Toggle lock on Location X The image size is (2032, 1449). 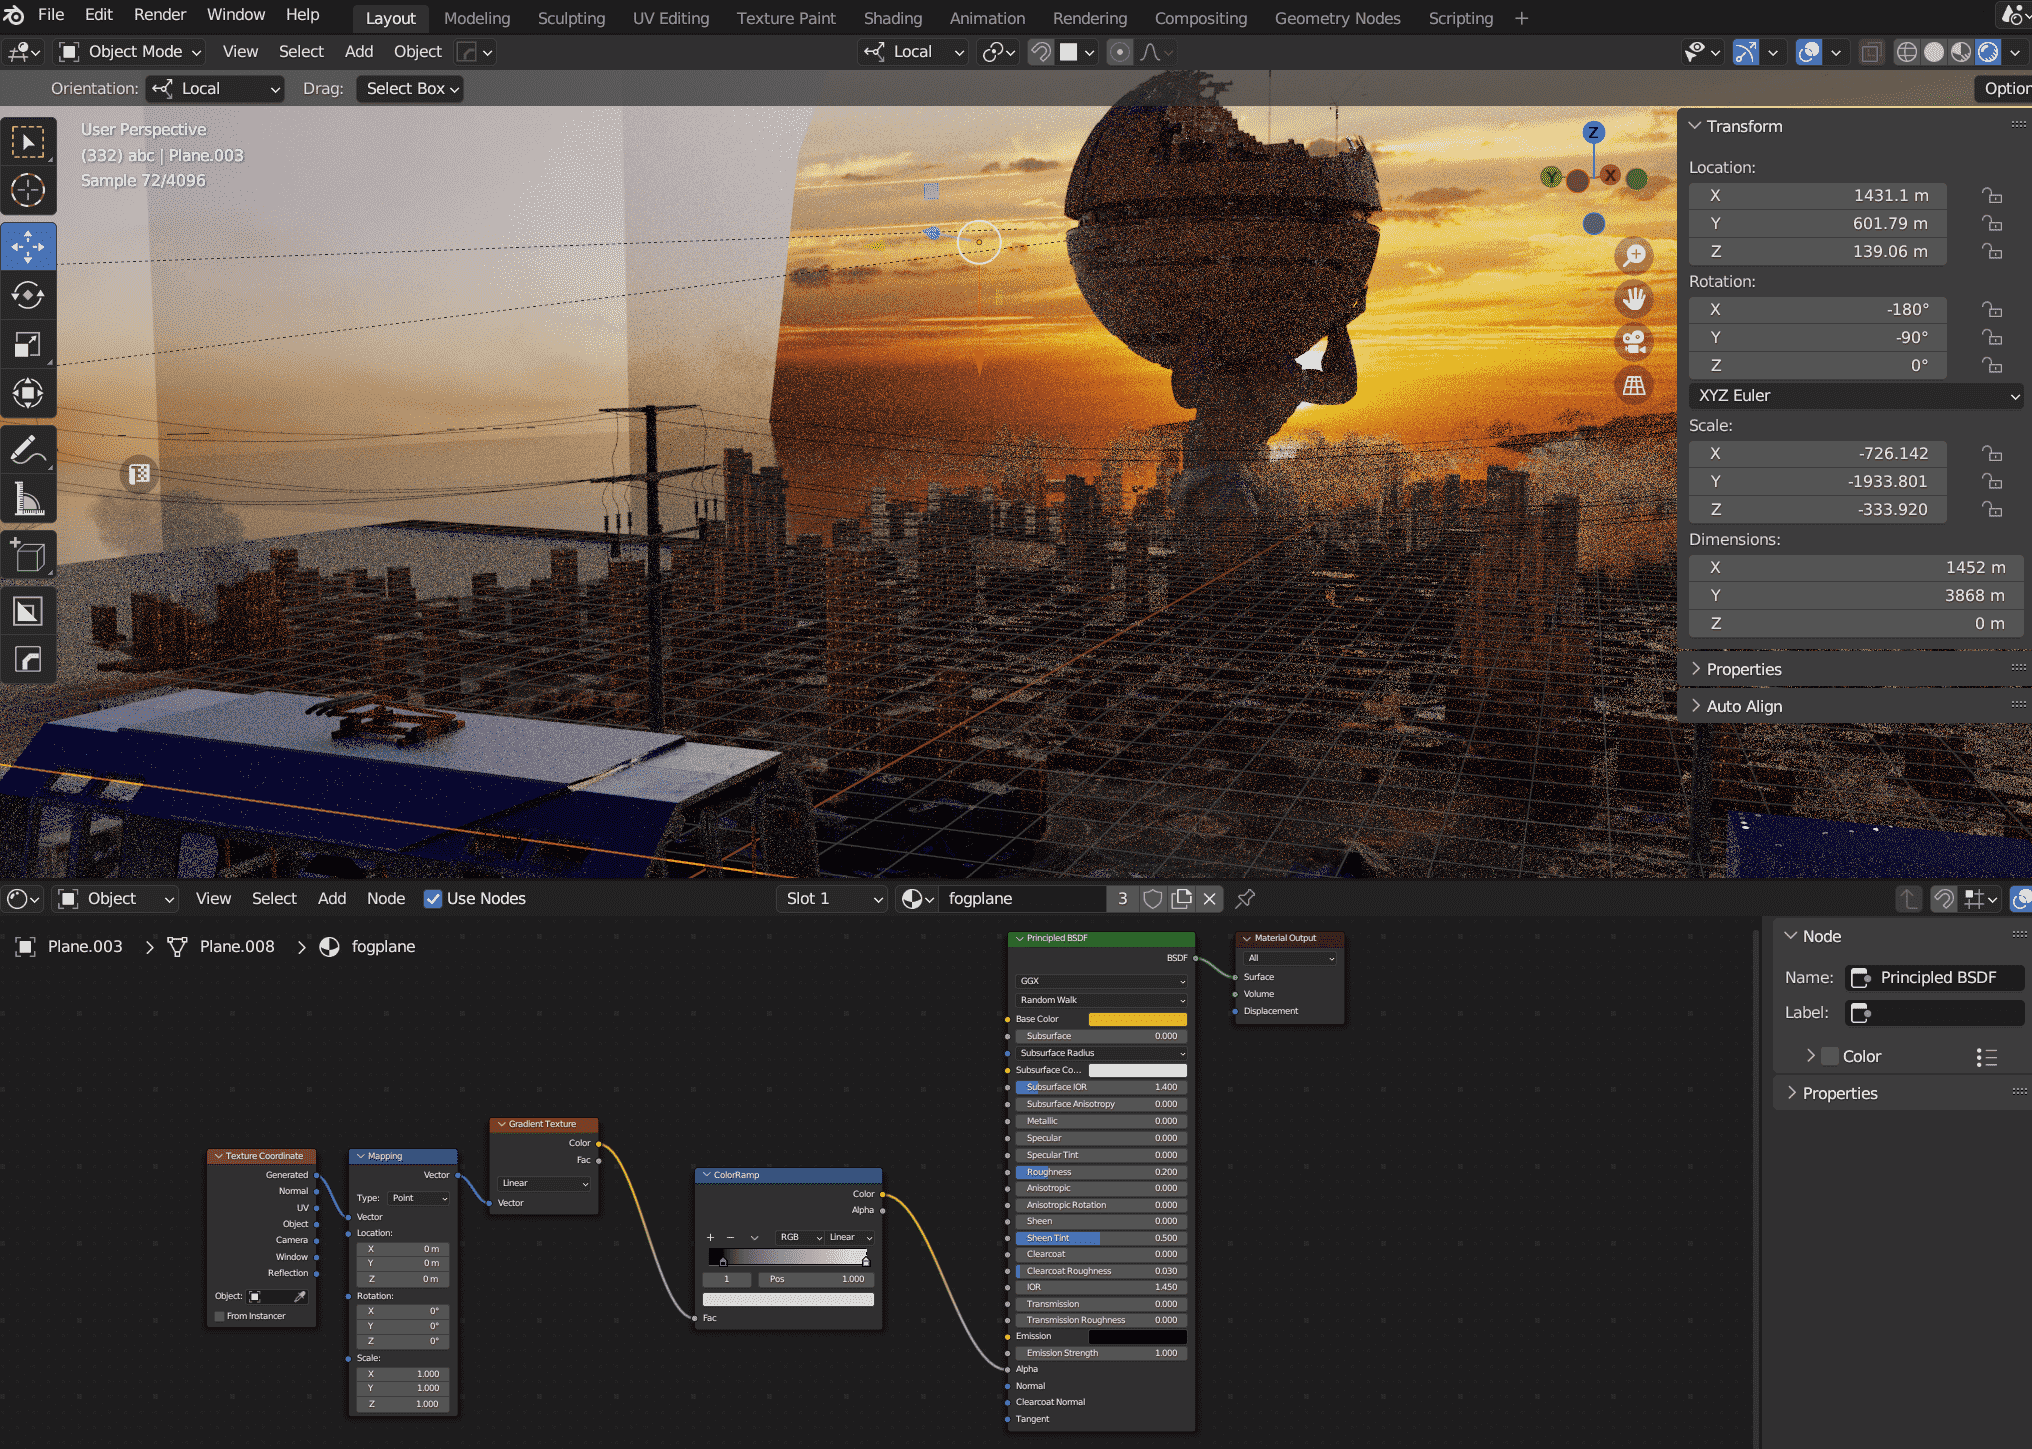pyautogui.click(x=1992, y=196)
